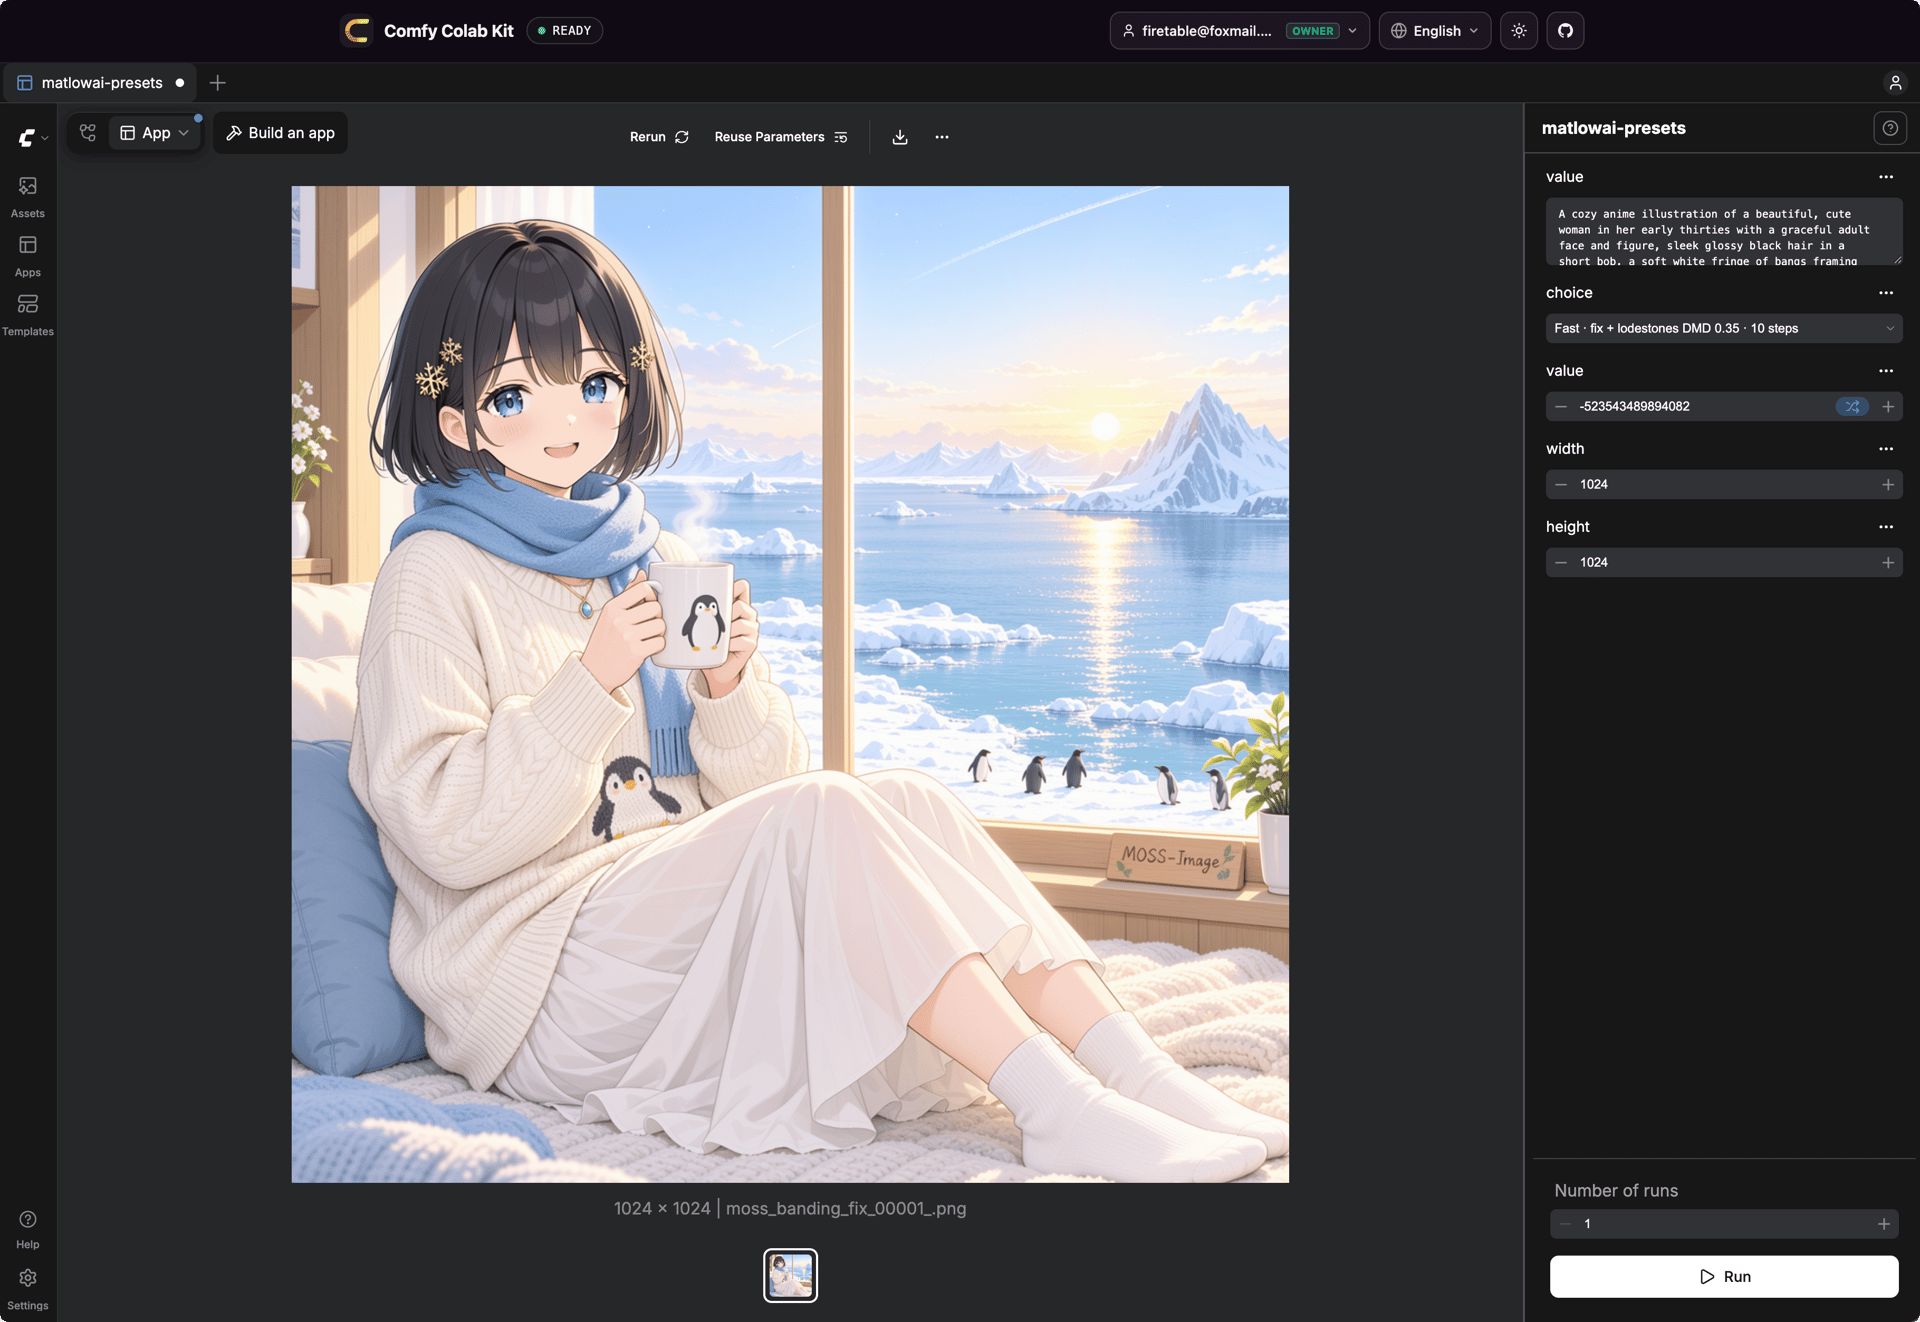Click the user profile icon at right
This screenshot has height=1322, width=1920.
click(1895, 83)
